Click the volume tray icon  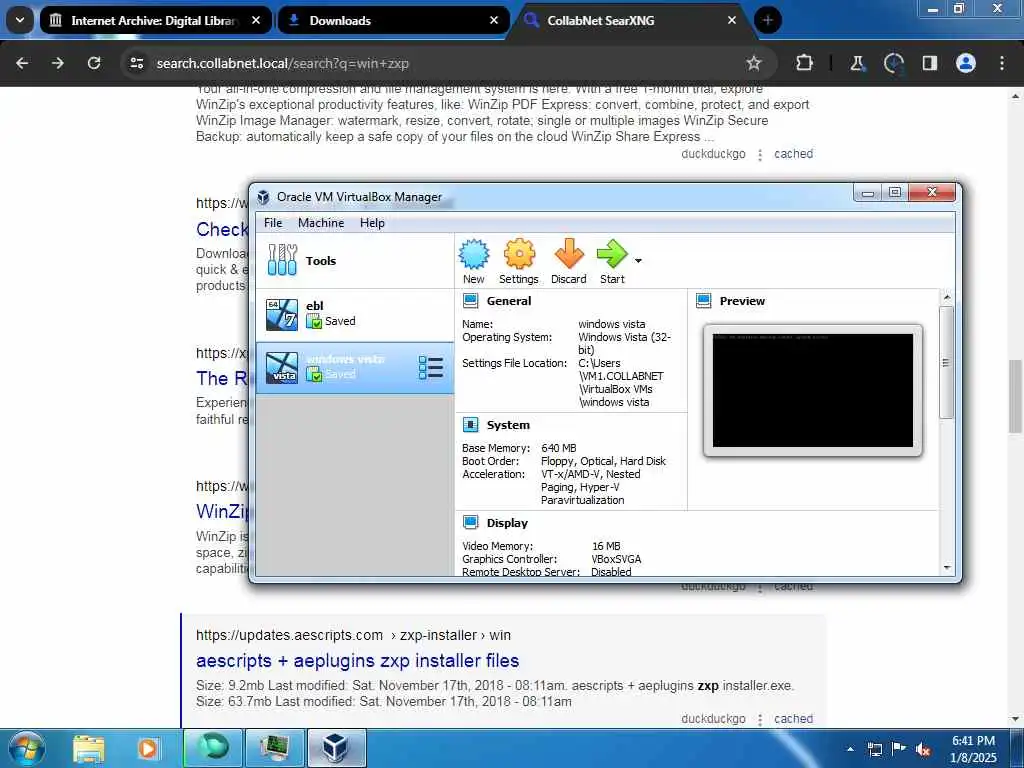pyautogui.click(x=922, y=749)
